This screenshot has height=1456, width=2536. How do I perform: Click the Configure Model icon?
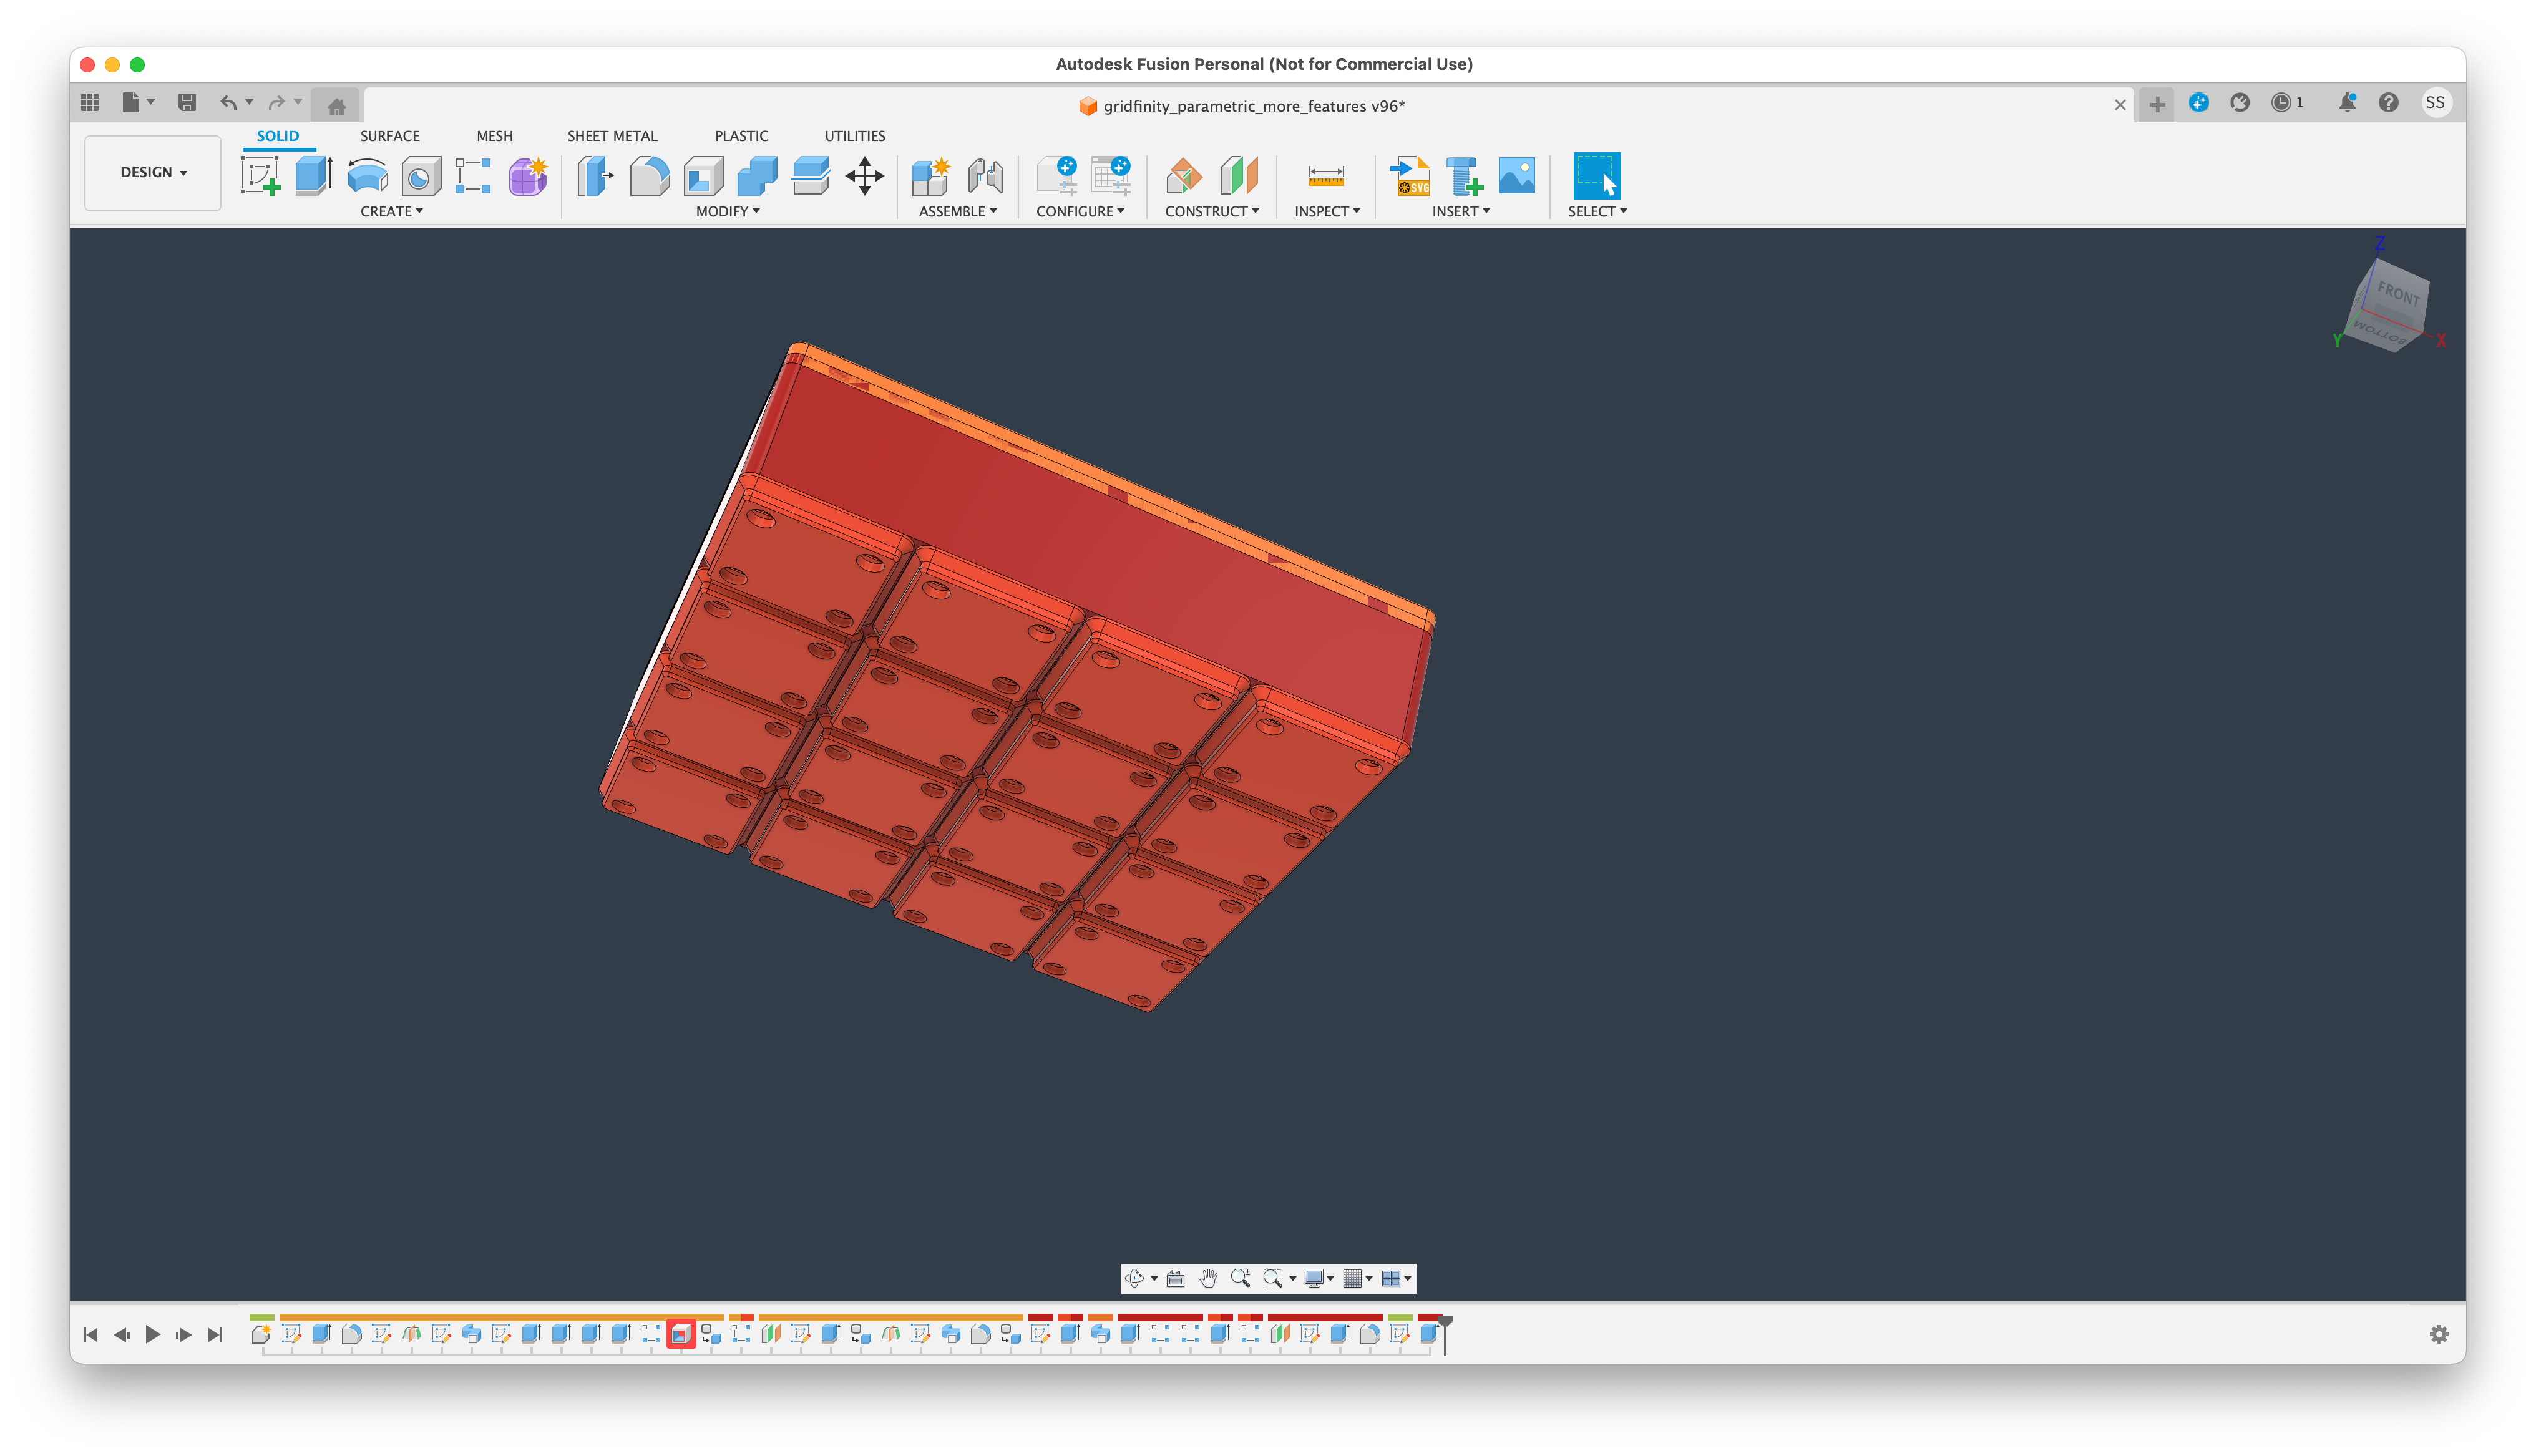pyautogui.click(x=1057, y=176)
